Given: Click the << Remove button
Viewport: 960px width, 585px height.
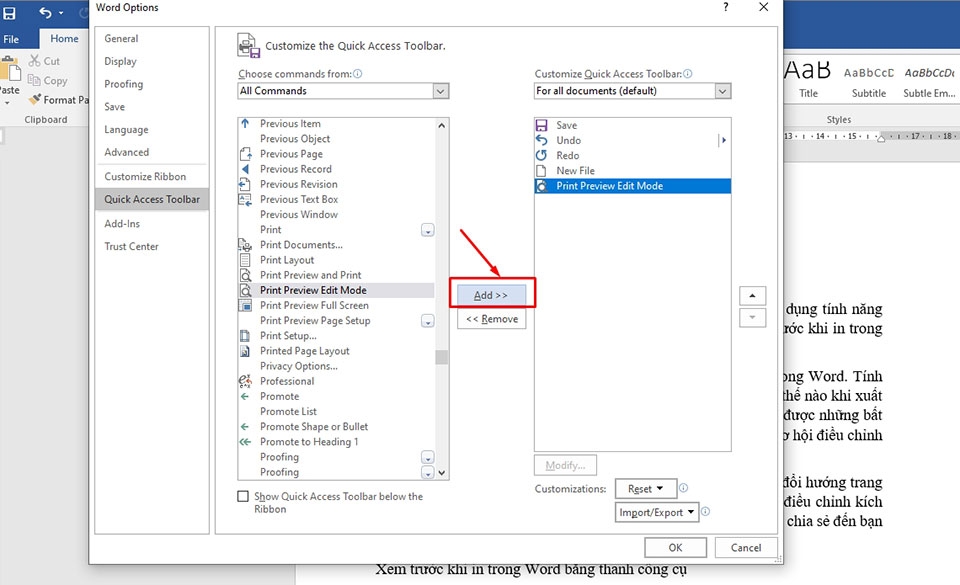Looking at the screenshot, I should (x=491, y=319).
